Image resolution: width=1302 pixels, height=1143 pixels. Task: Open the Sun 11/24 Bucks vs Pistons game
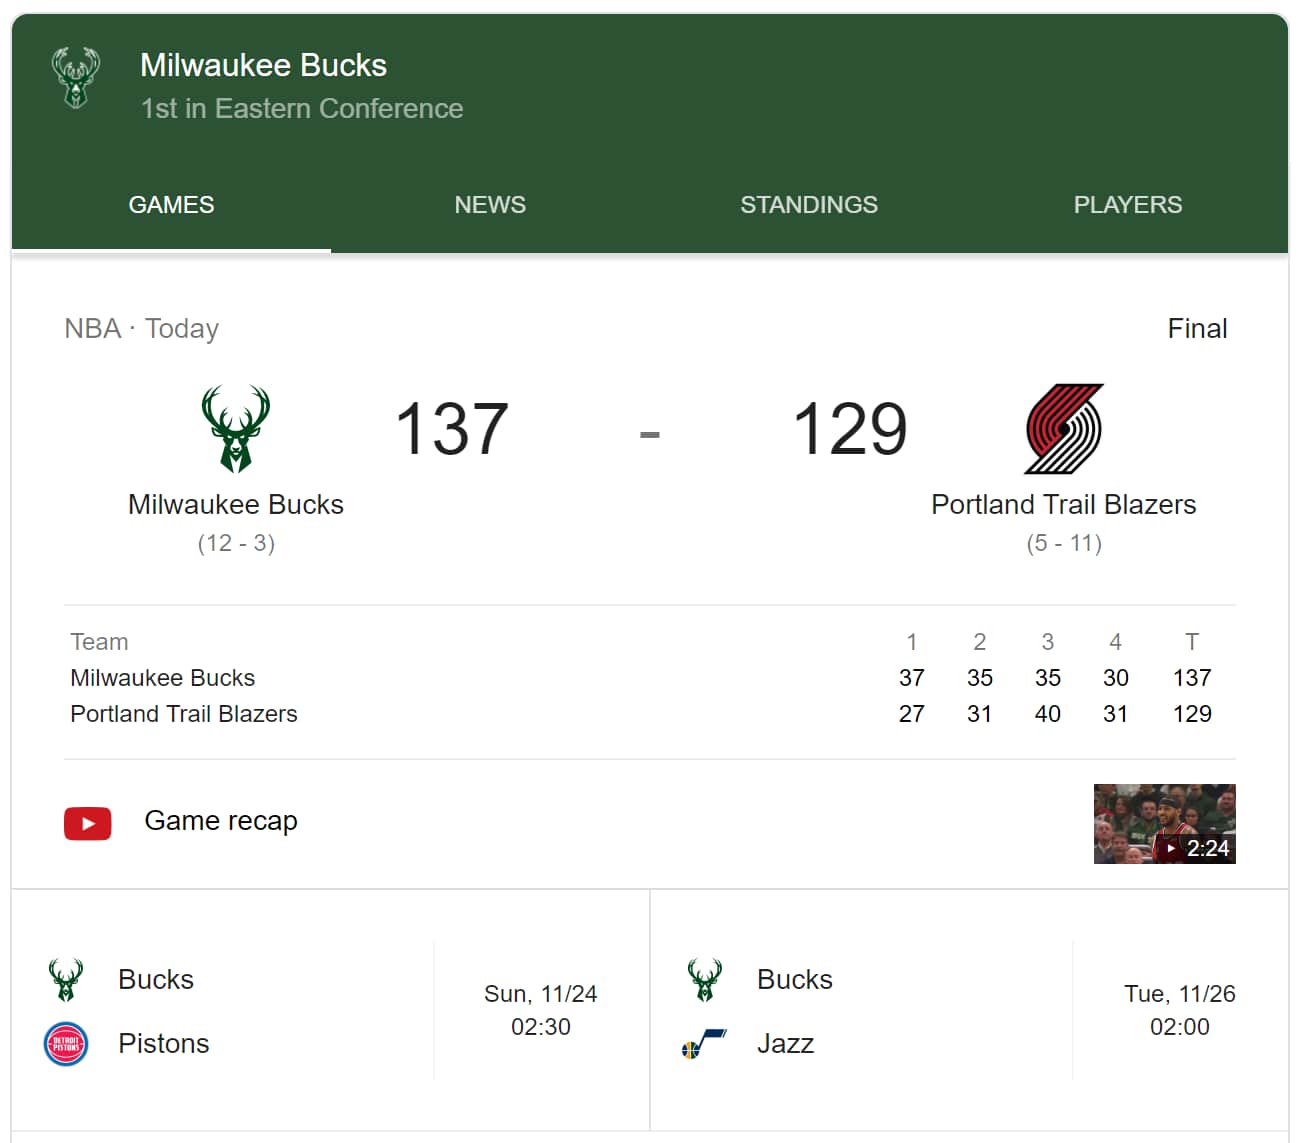(x=330, y=1010)
